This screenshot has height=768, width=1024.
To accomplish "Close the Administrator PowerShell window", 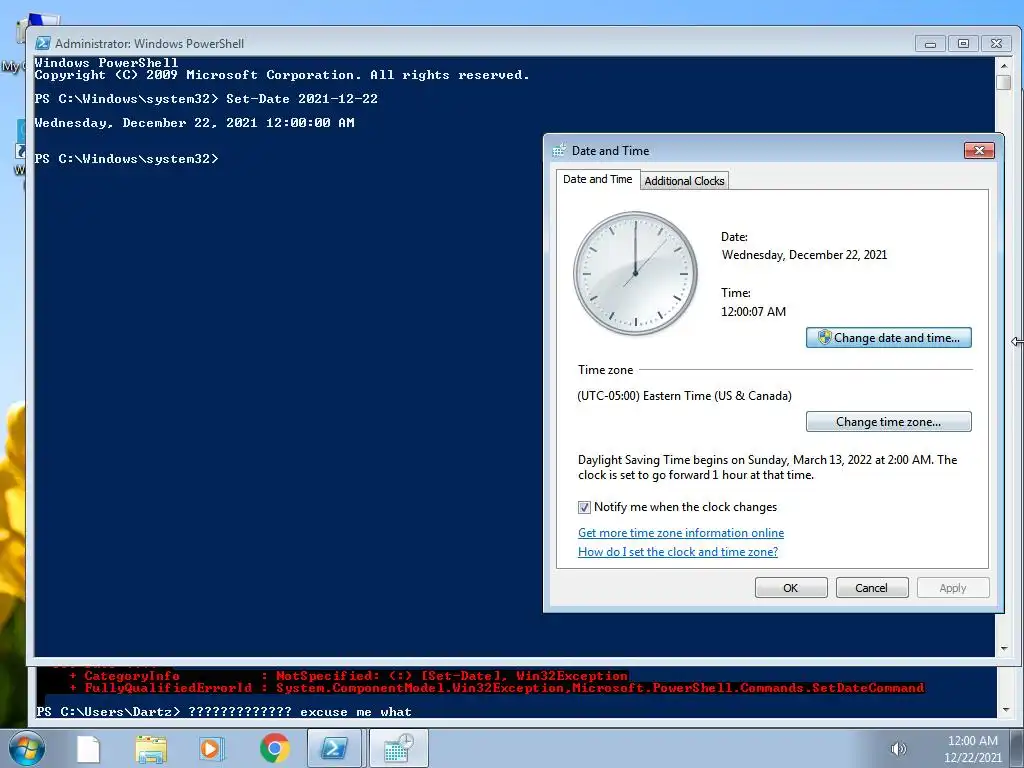I will pyautogui.click(x=996, y=44).
